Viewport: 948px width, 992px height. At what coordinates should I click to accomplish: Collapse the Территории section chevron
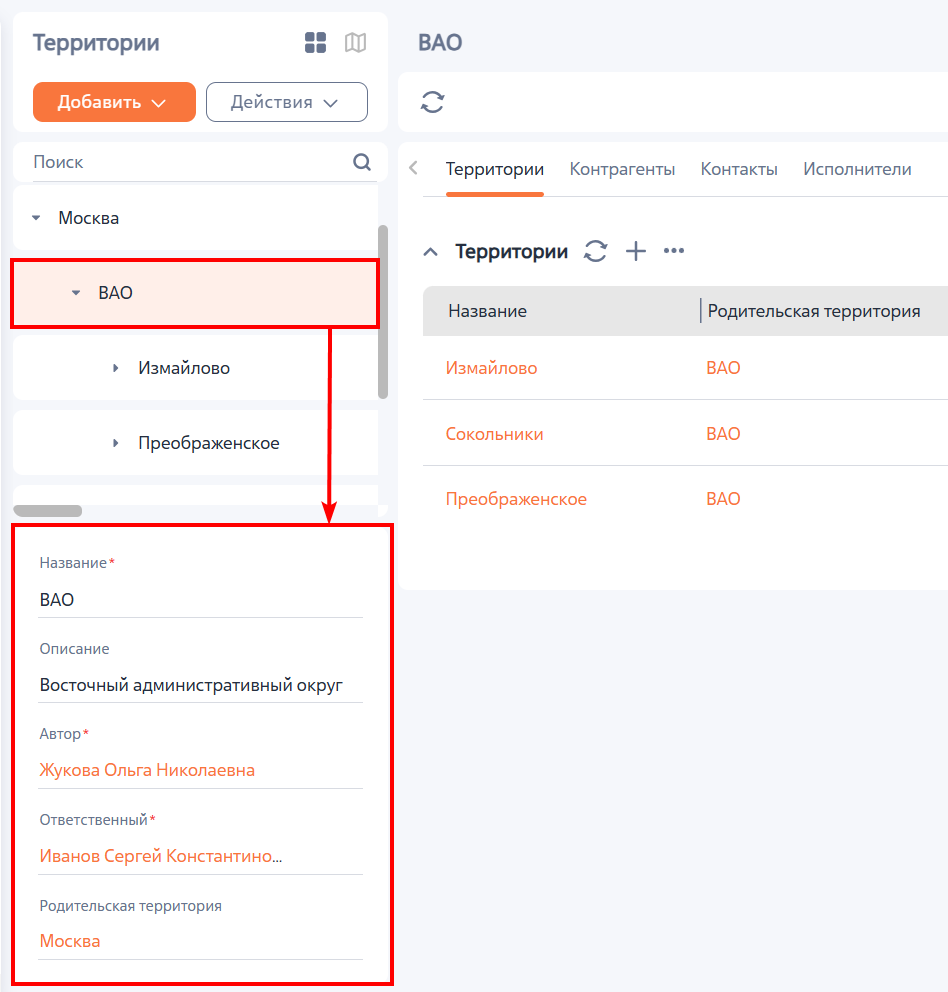[430, 252]
